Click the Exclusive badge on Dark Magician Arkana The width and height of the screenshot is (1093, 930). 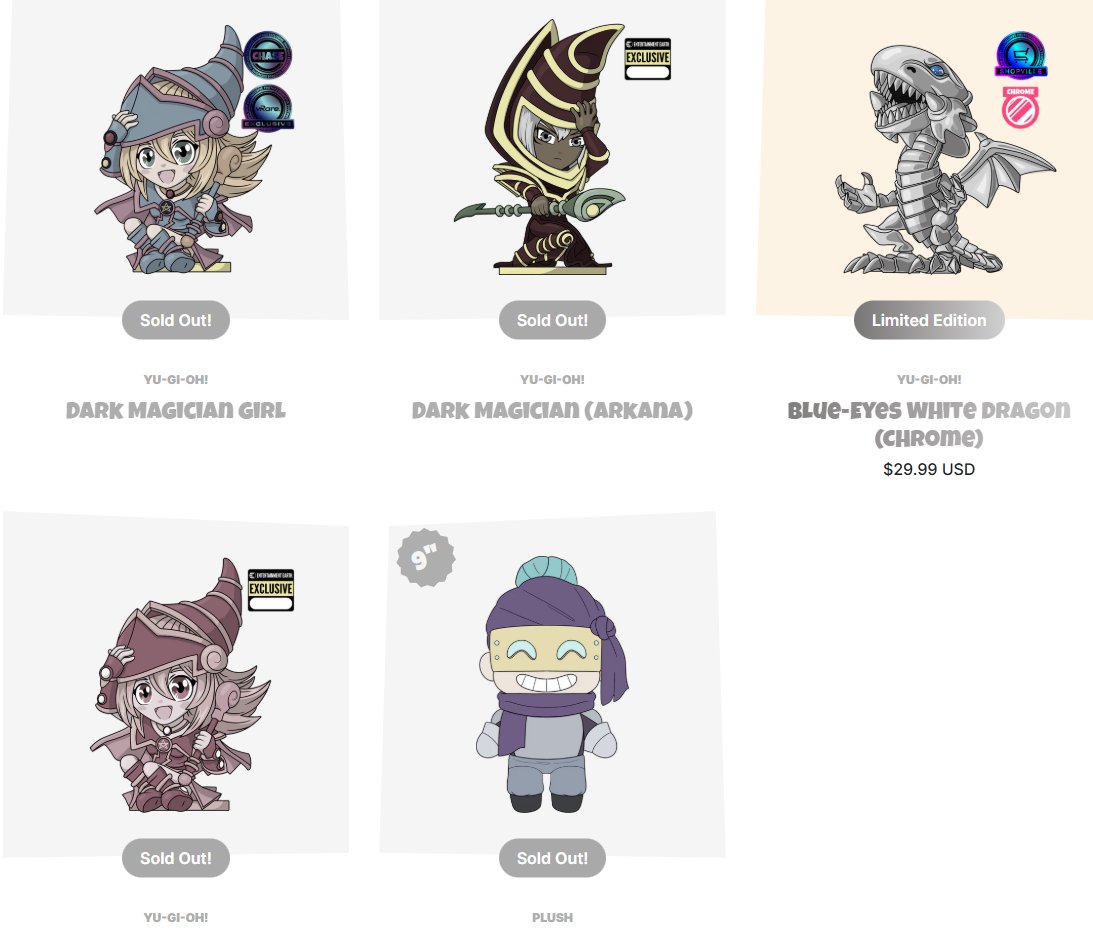click(648, 59)
